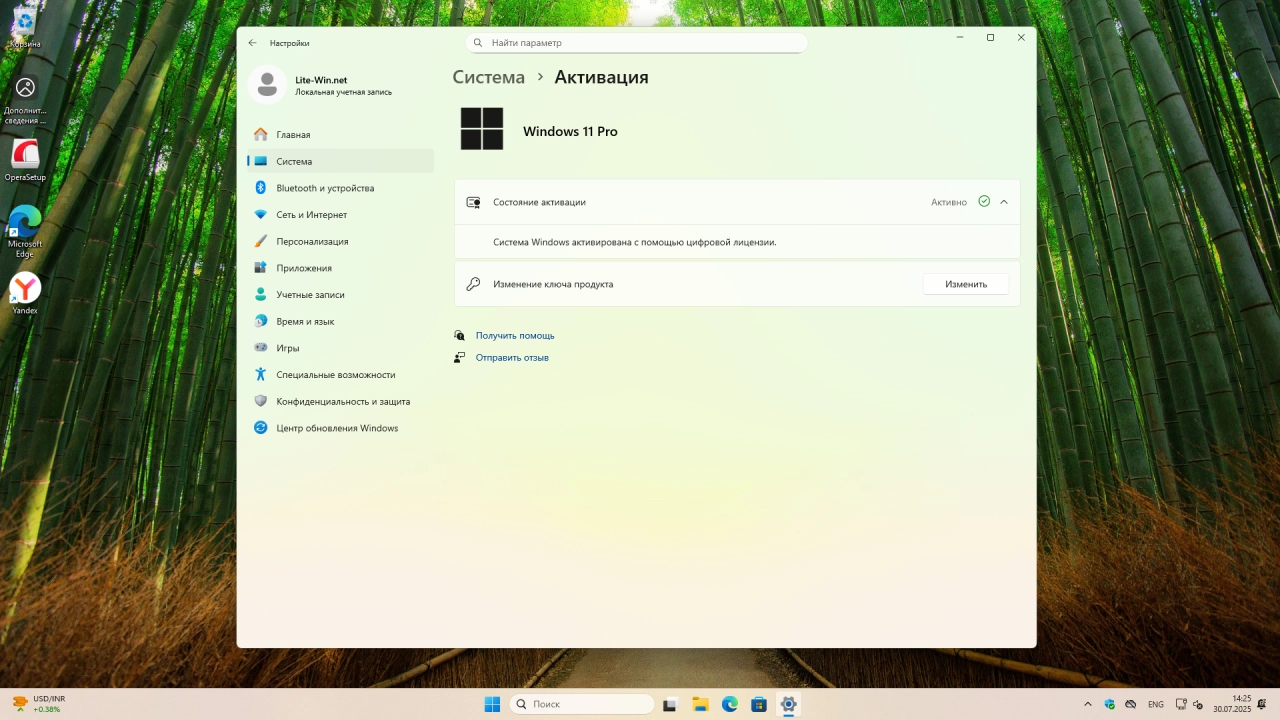Open the Start menu
Viewport: 1280px width, 720px height.
492,704
